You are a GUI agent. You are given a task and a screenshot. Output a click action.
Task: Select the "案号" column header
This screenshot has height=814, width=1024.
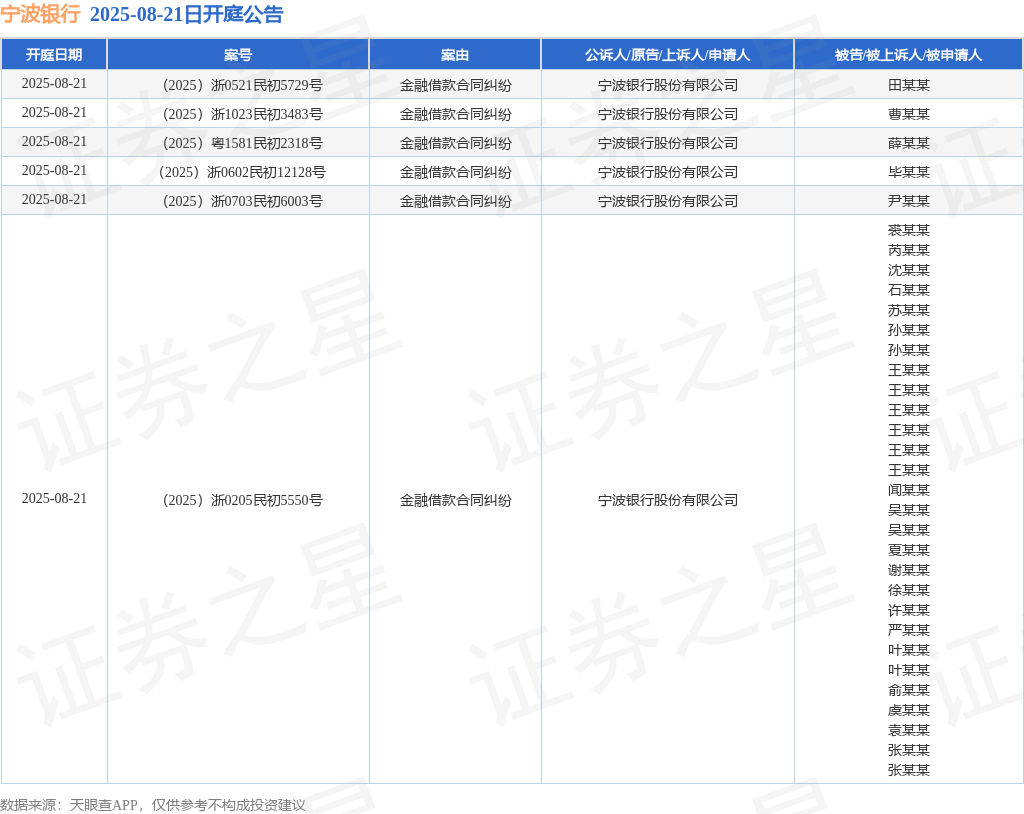(x=238, y=55)
